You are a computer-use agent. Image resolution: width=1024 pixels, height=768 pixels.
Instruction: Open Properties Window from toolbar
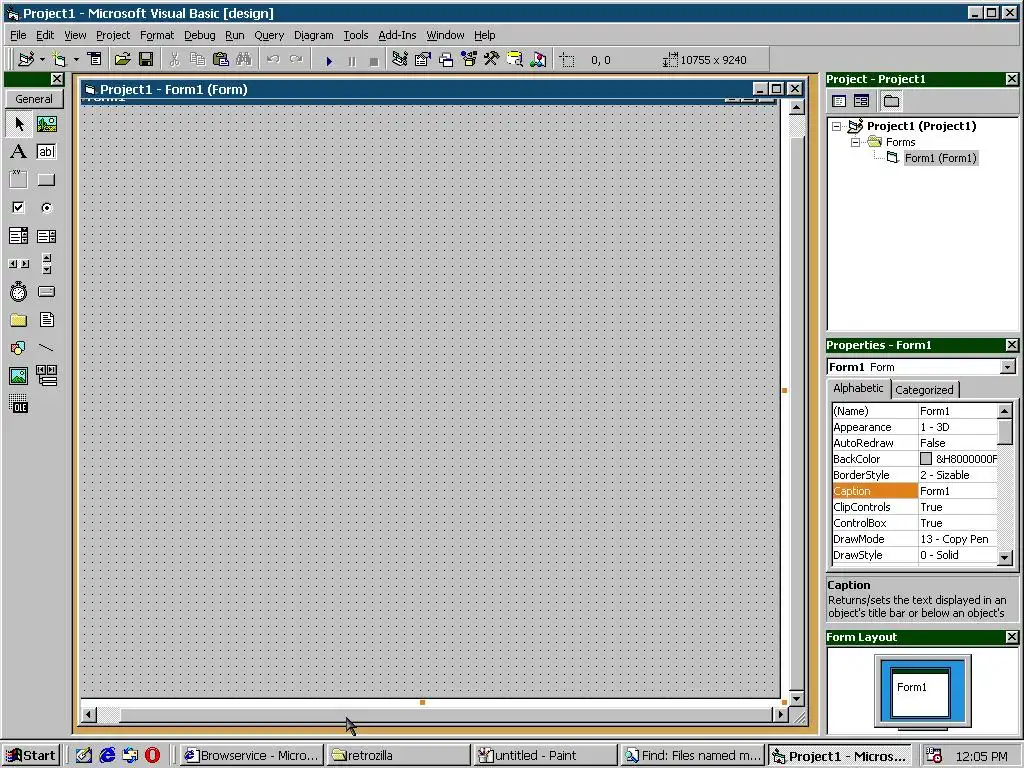[x=423, y=59]
